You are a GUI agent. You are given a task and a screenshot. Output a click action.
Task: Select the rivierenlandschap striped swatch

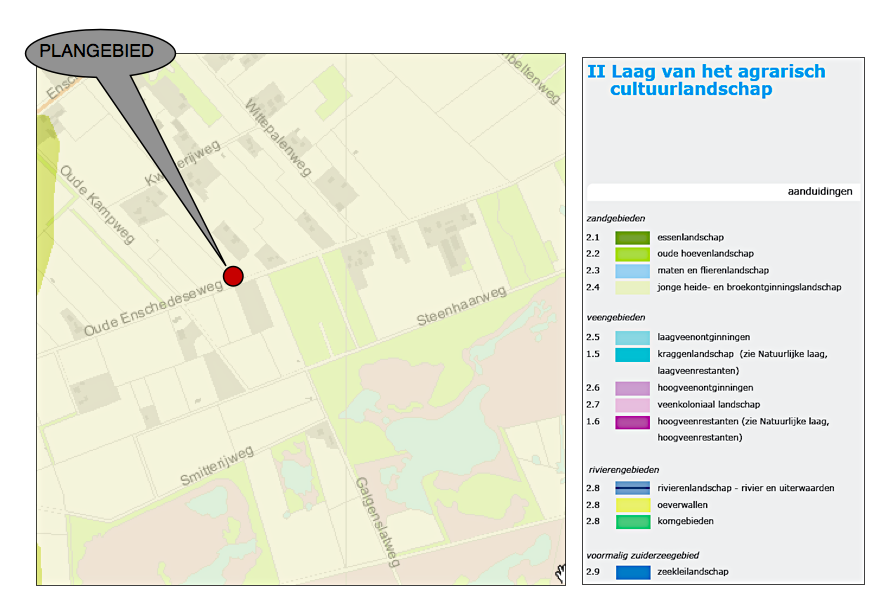point(632,488)
